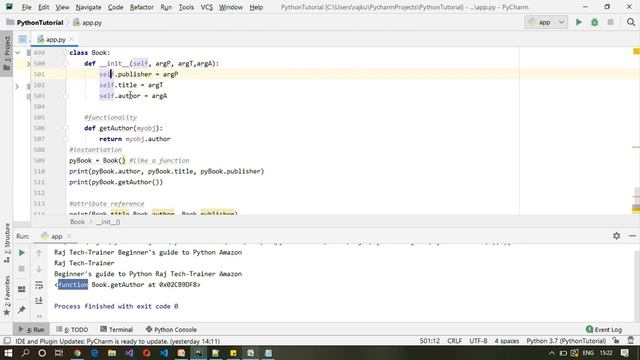Screen dimensions: 640x360
Task: Open the Run menu
Action: click(166, 7)
